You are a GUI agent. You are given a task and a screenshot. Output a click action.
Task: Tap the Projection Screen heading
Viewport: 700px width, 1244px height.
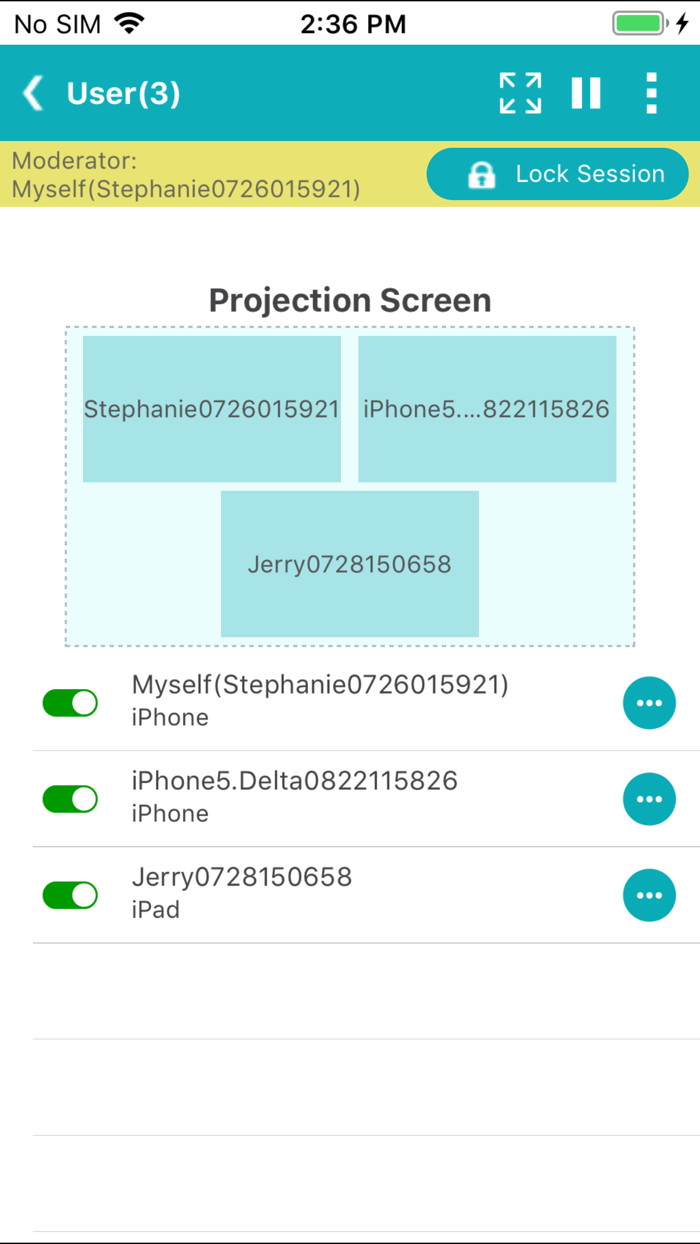[x=350, y=300]
